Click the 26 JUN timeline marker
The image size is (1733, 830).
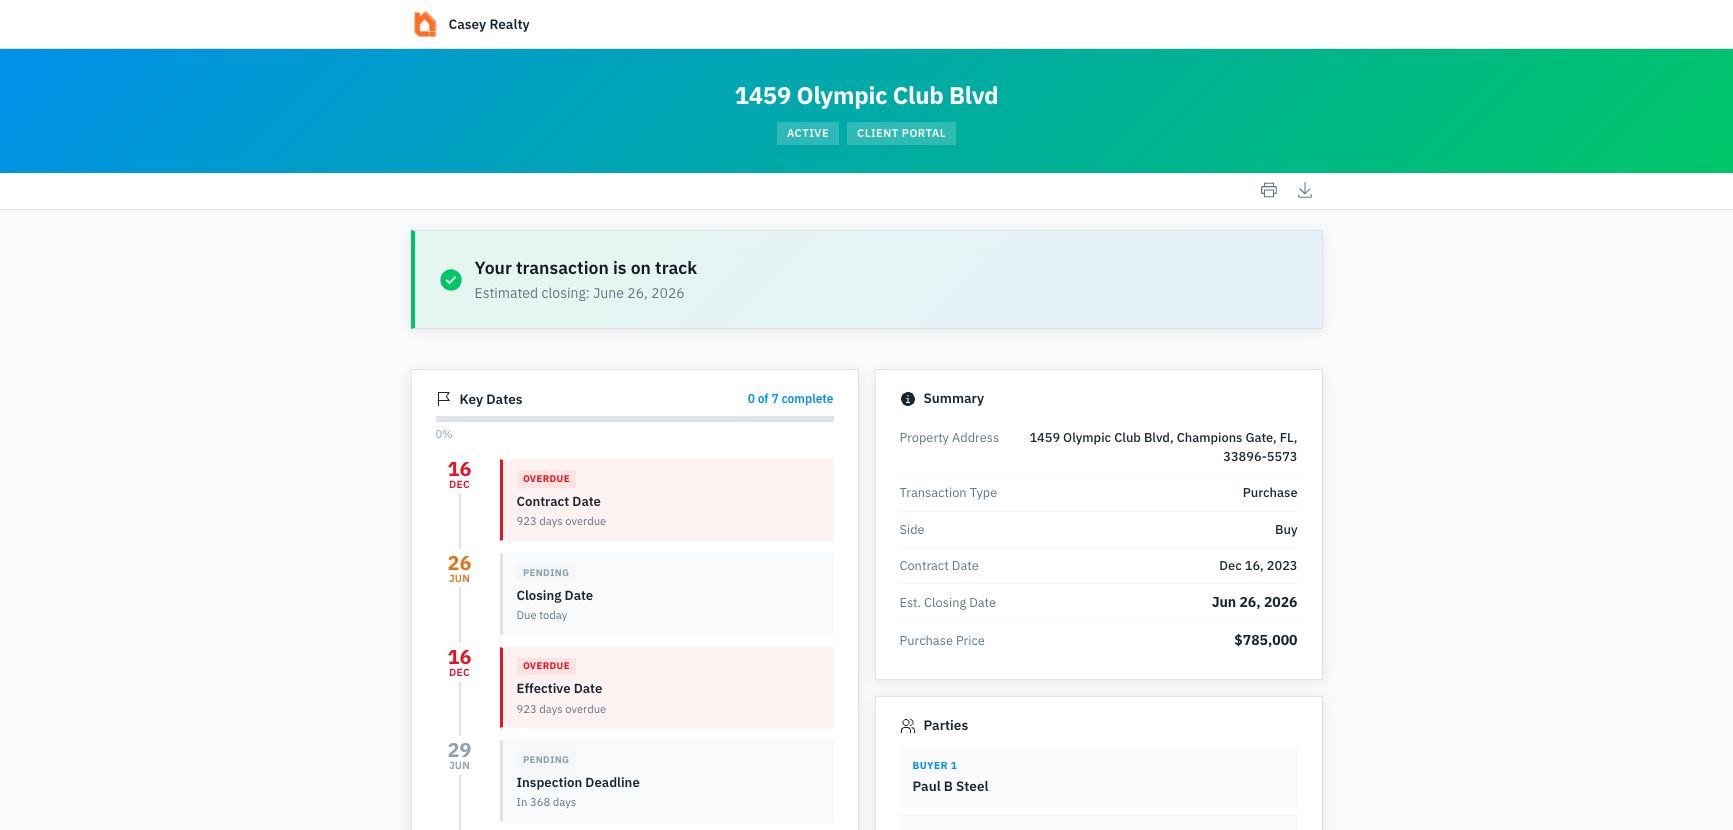pyautogui.click(x=459, y=568)
